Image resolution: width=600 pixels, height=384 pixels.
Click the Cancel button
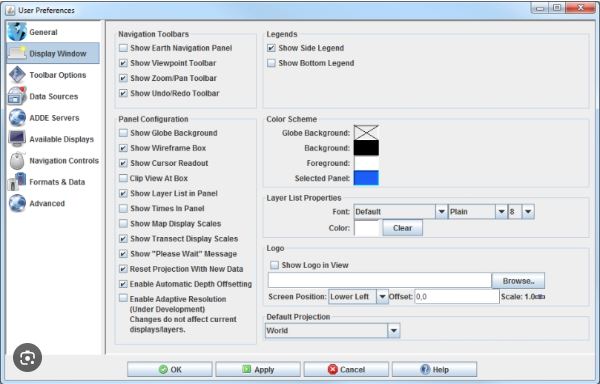[346, 369]
